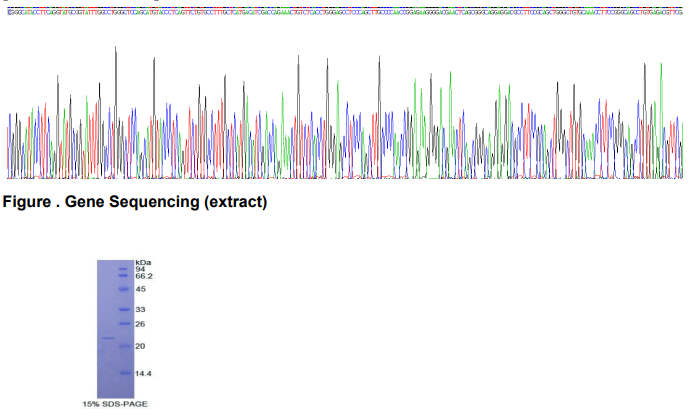Click the 14.4 kDa ladder band
The image size is (691, 417).
[x=124, y=373]
